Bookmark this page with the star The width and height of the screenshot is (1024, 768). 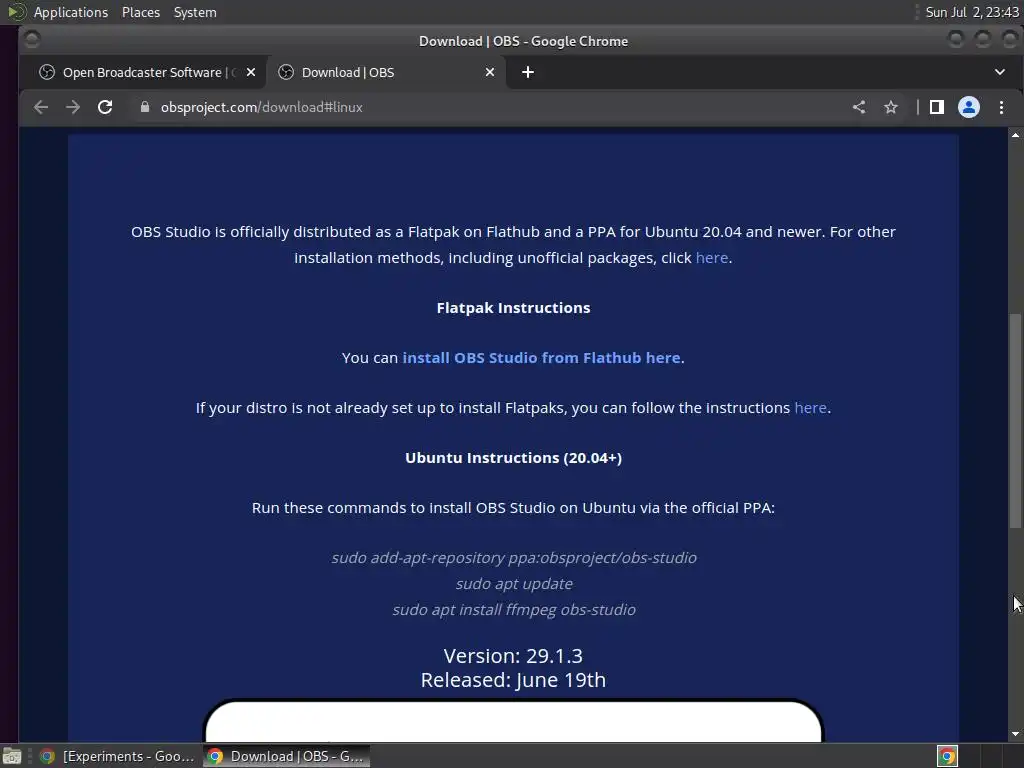[x=891, y=107]
